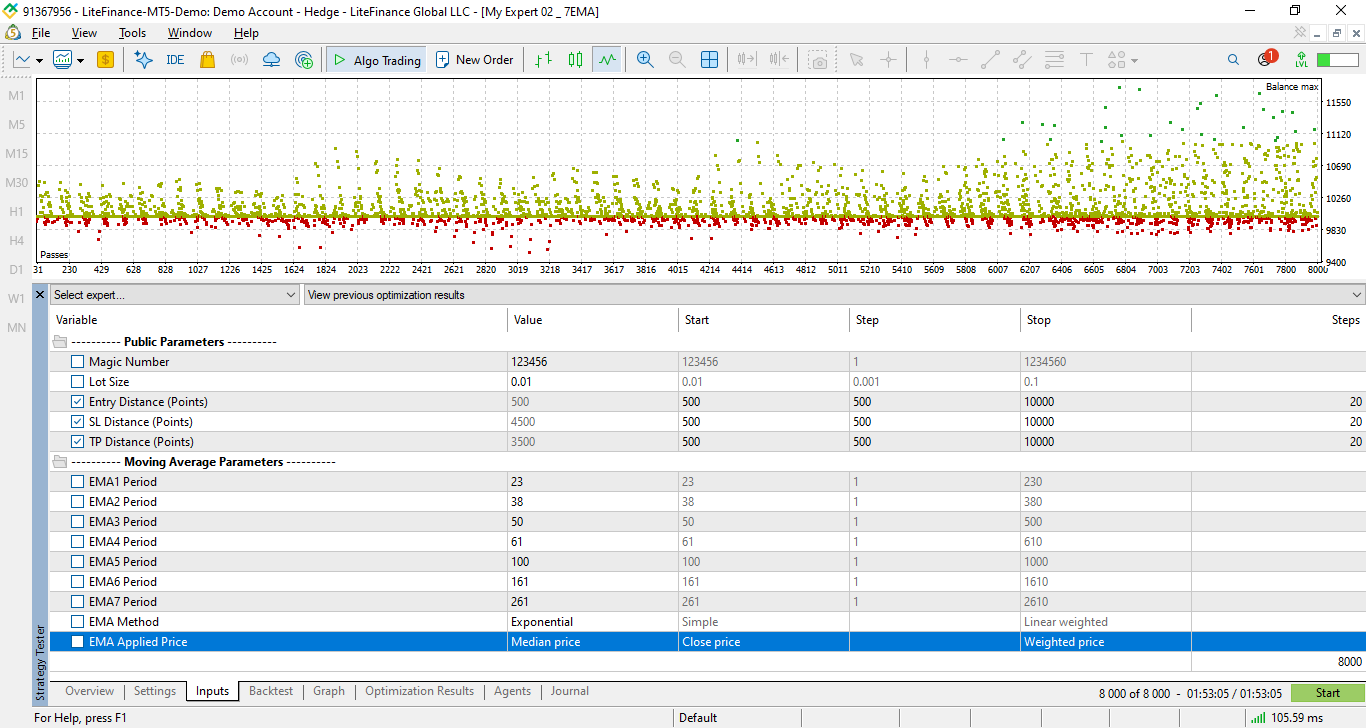Select the line chart icon
The height and width of the screenshot is (728, 1366).
click(607, 60)
